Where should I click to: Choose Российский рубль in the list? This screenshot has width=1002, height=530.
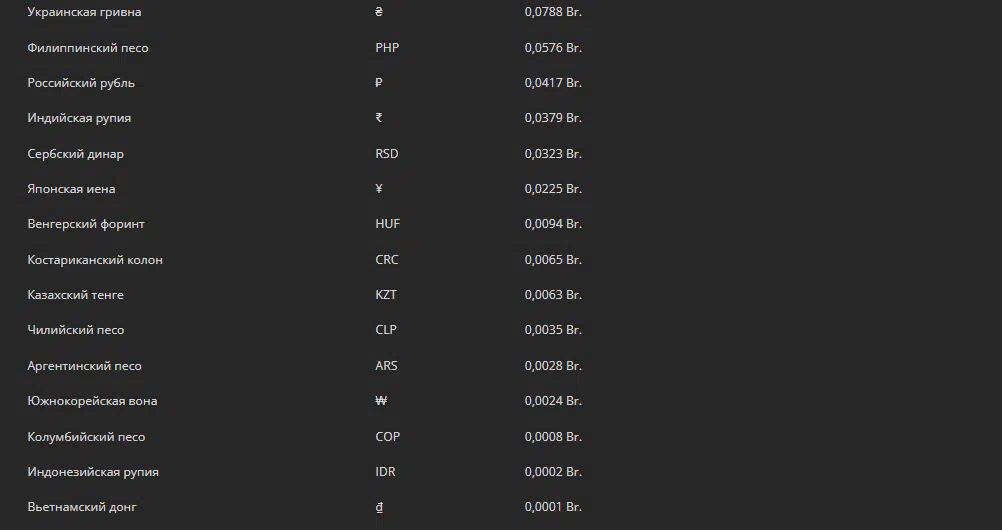click(x=81, y=82)
